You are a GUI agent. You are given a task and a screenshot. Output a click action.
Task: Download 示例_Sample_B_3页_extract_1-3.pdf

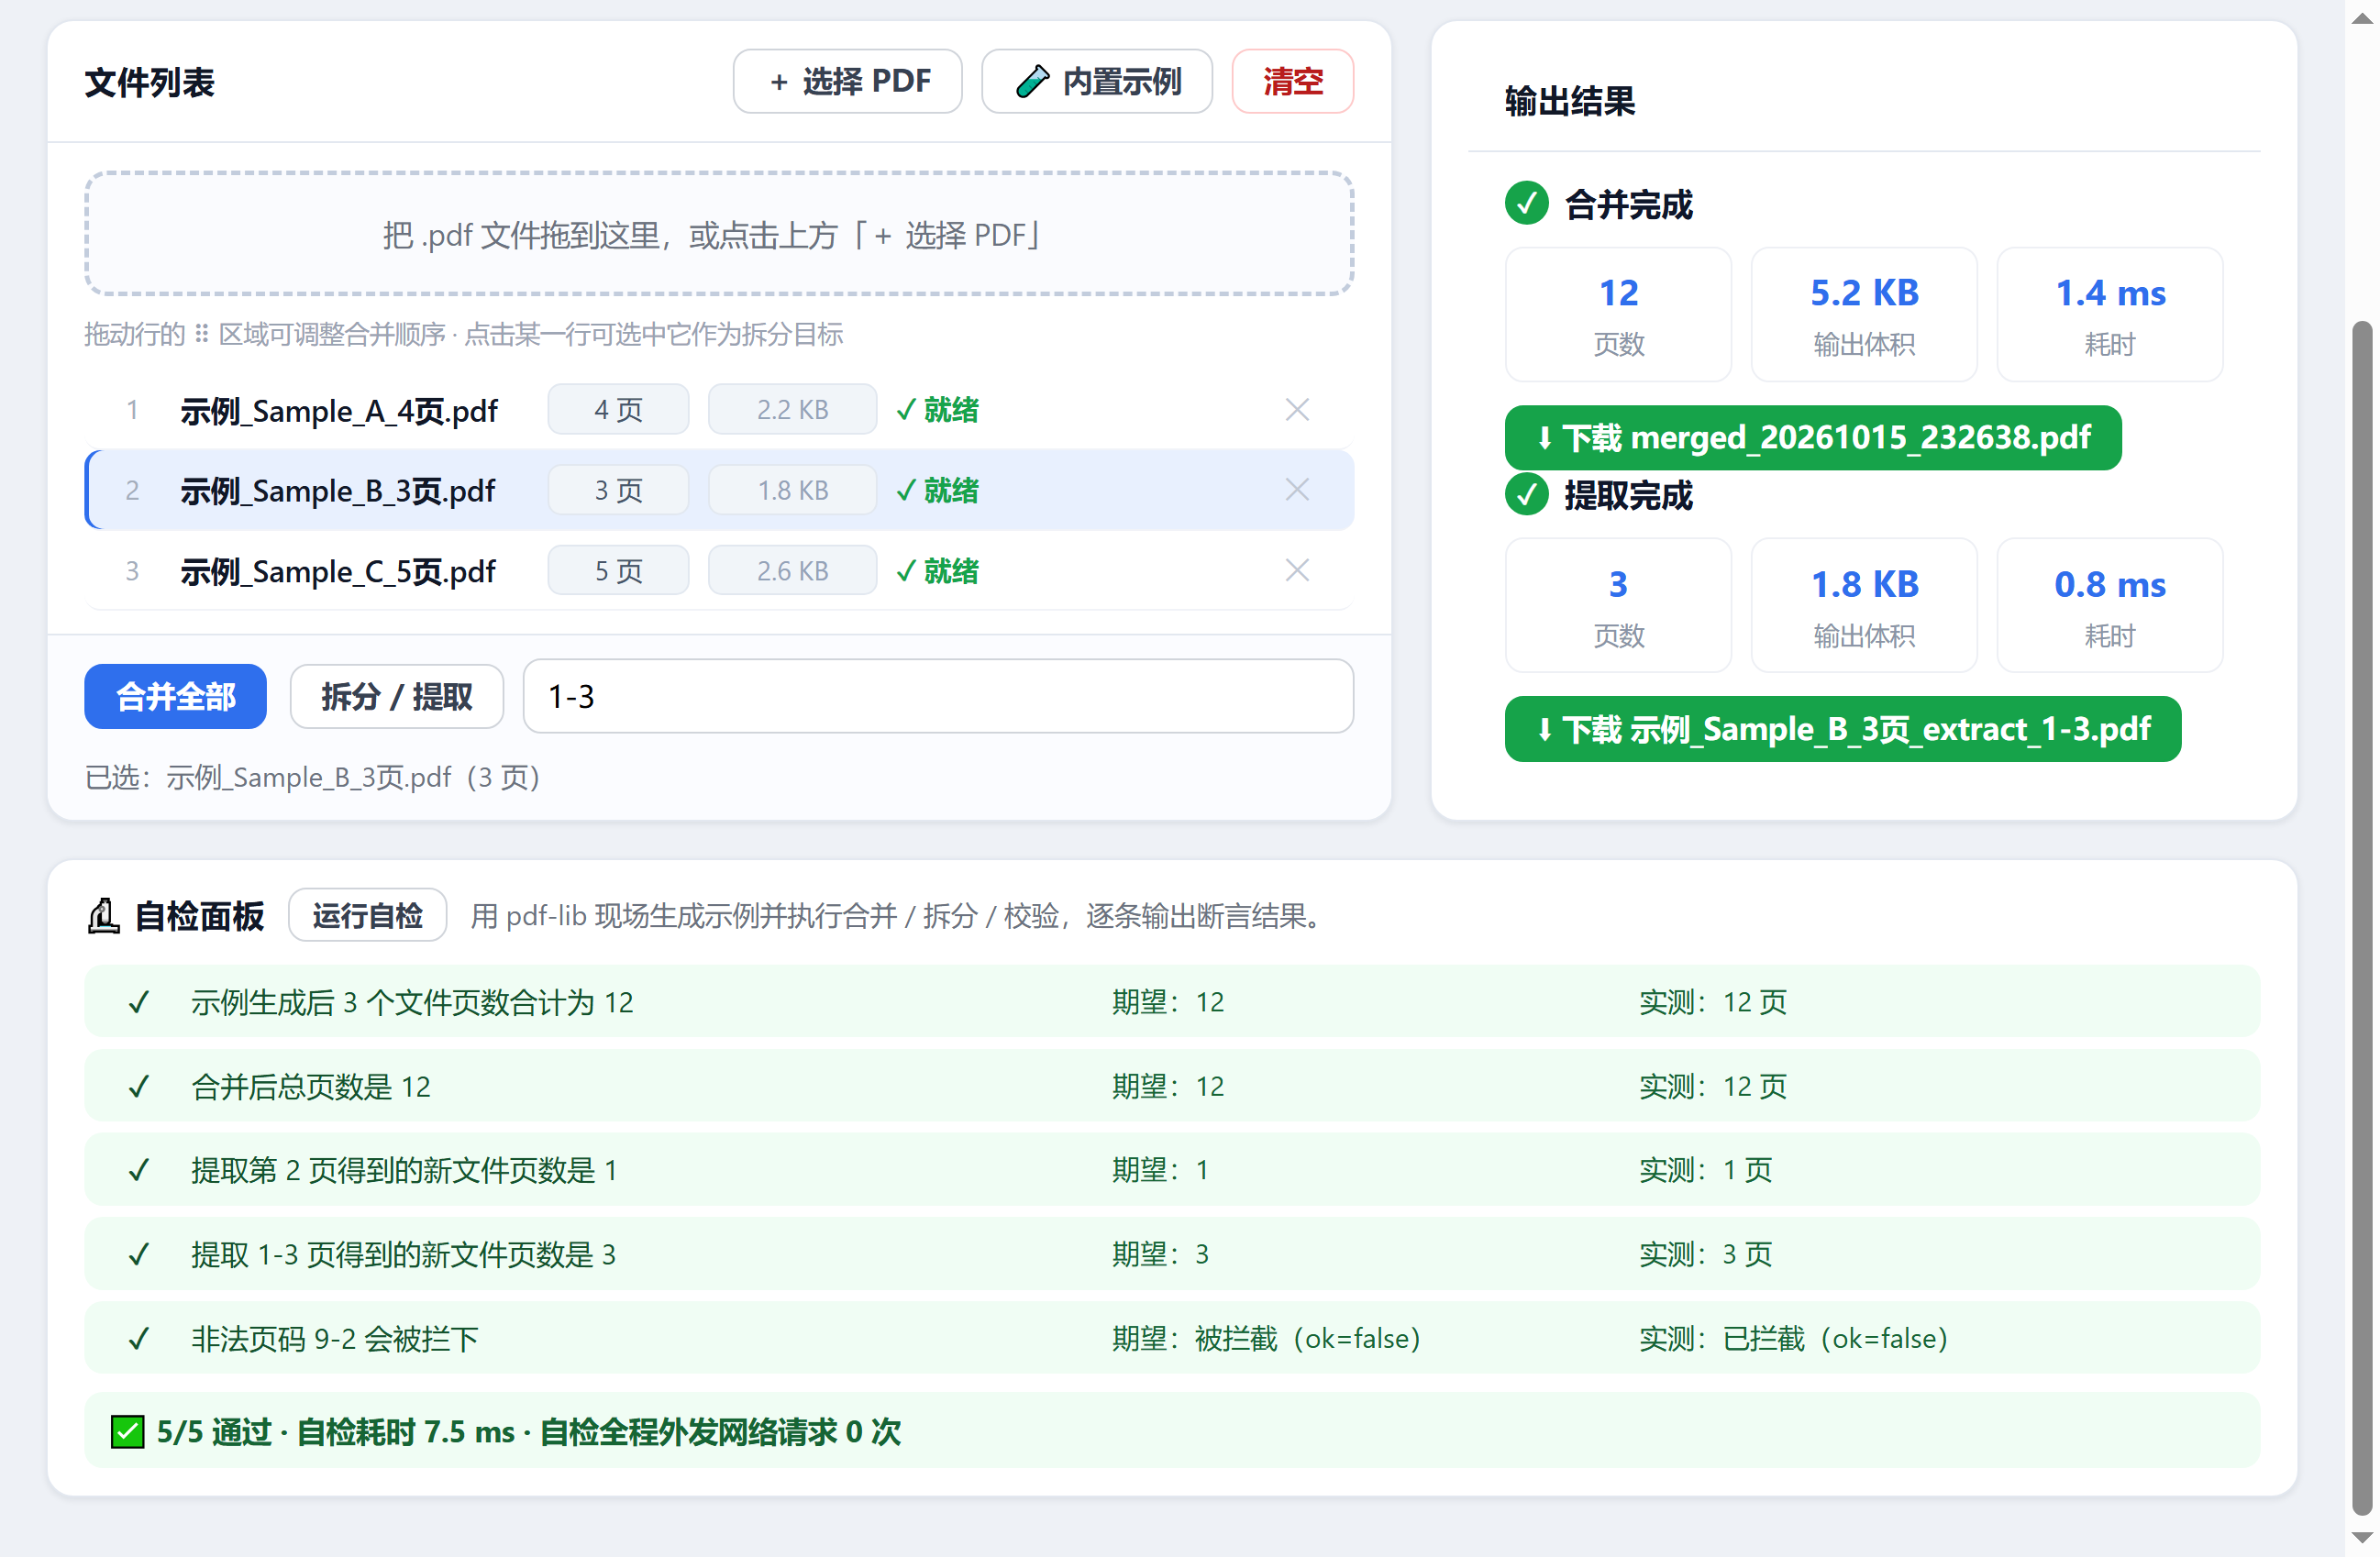[x=1842, y=729]
